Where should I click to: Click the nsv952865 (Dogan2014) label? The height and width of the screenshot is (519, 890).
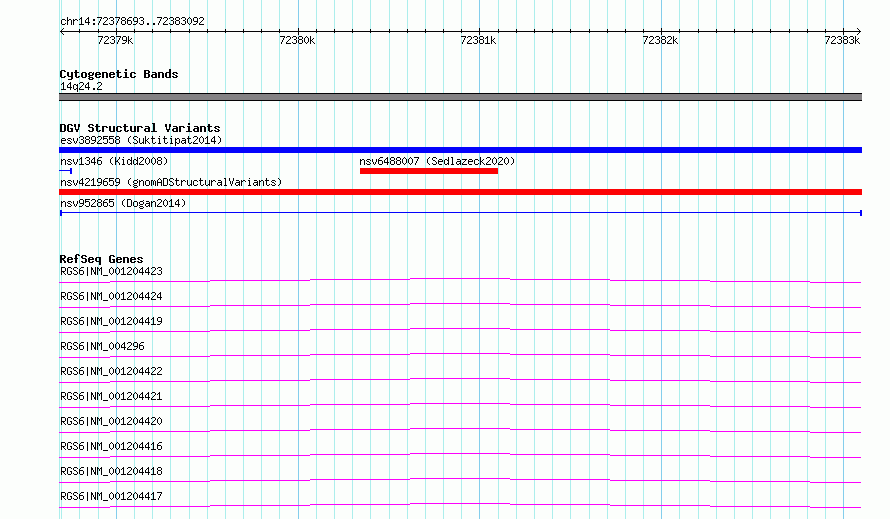[123, 203]
